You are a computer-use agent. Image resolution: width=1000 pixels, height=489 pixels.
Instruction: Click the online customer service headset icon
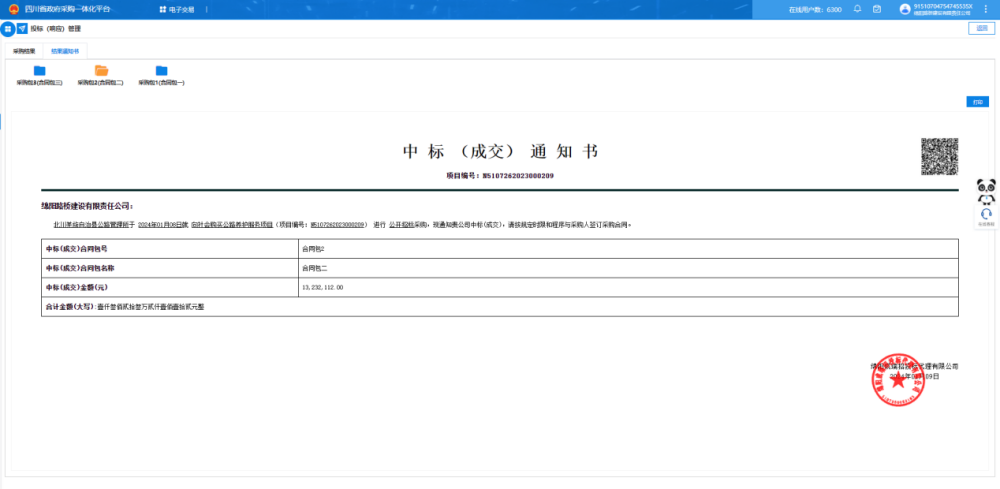click(x=986, y=214)
